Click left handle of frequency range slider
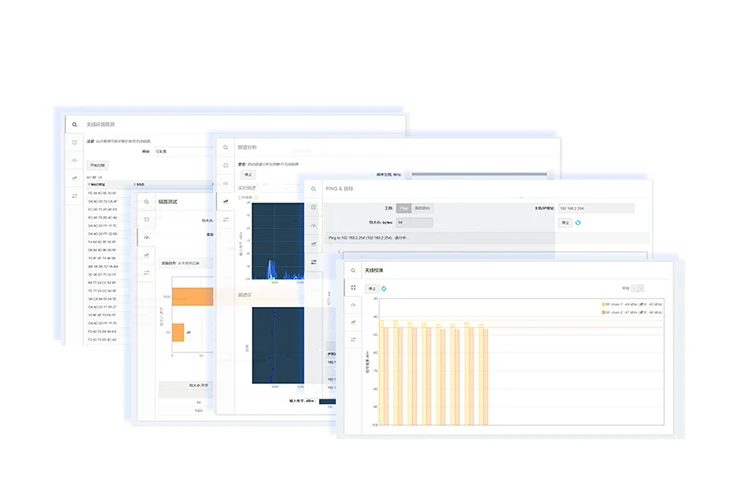750x497 pixels. click(x=409, y=175)
